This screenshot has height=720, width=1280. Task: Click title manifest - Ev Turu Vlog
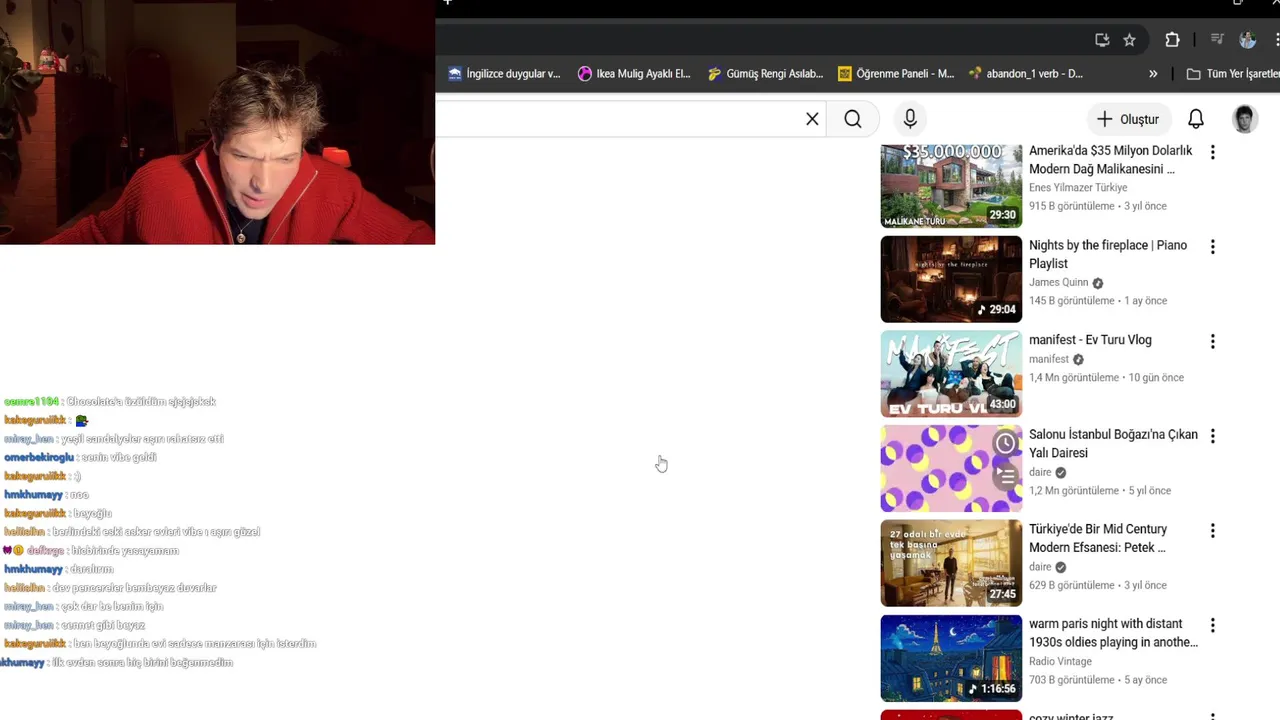point(1090,340)
